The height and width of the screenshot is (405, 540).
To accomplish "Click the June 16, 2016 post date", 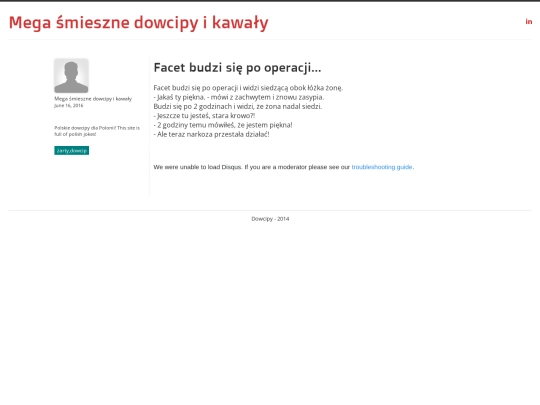I will [x=69, y=105].
